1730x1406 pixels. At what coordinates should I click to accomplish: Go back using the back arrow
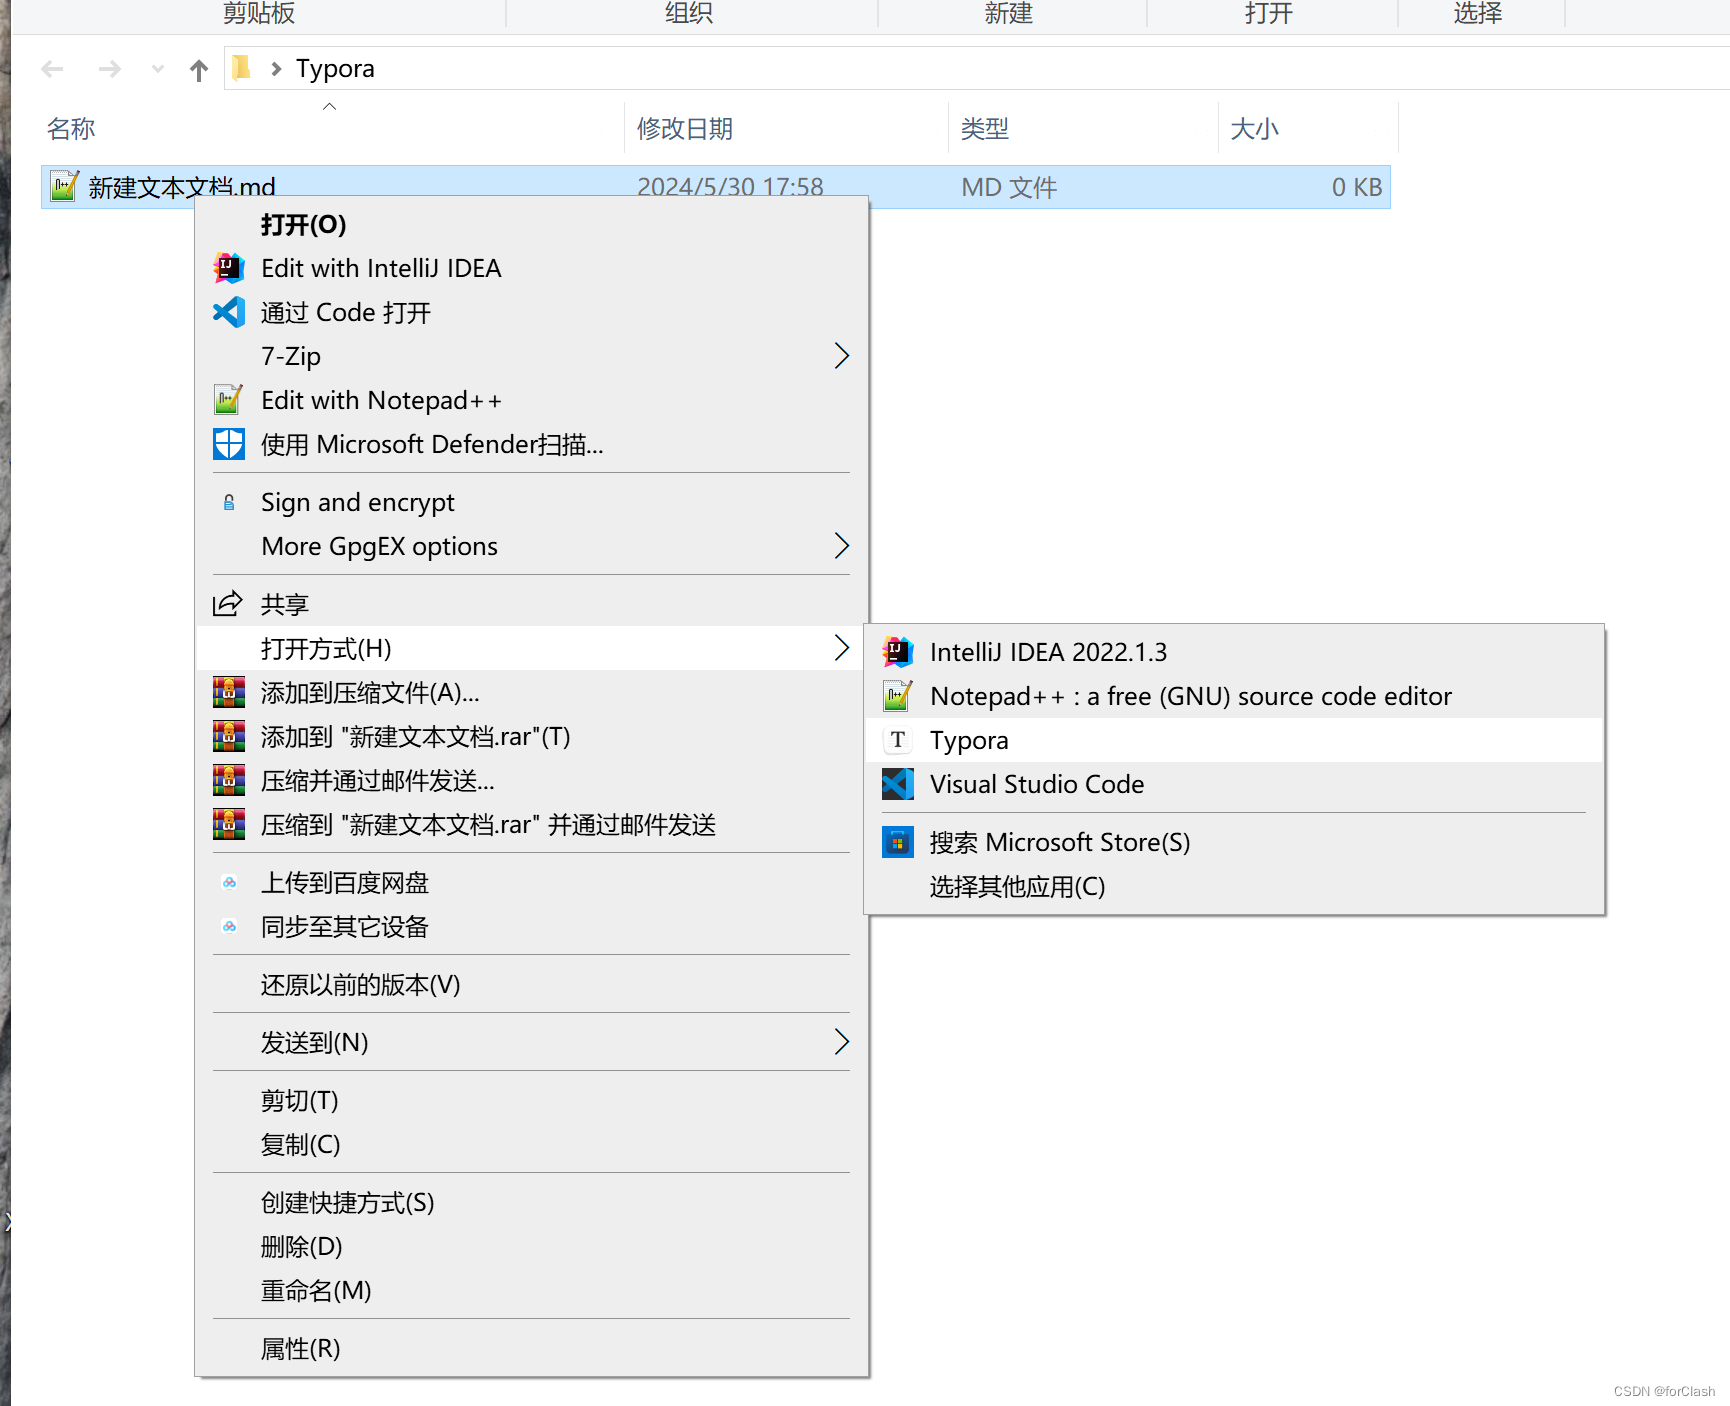tap(52, 69)
